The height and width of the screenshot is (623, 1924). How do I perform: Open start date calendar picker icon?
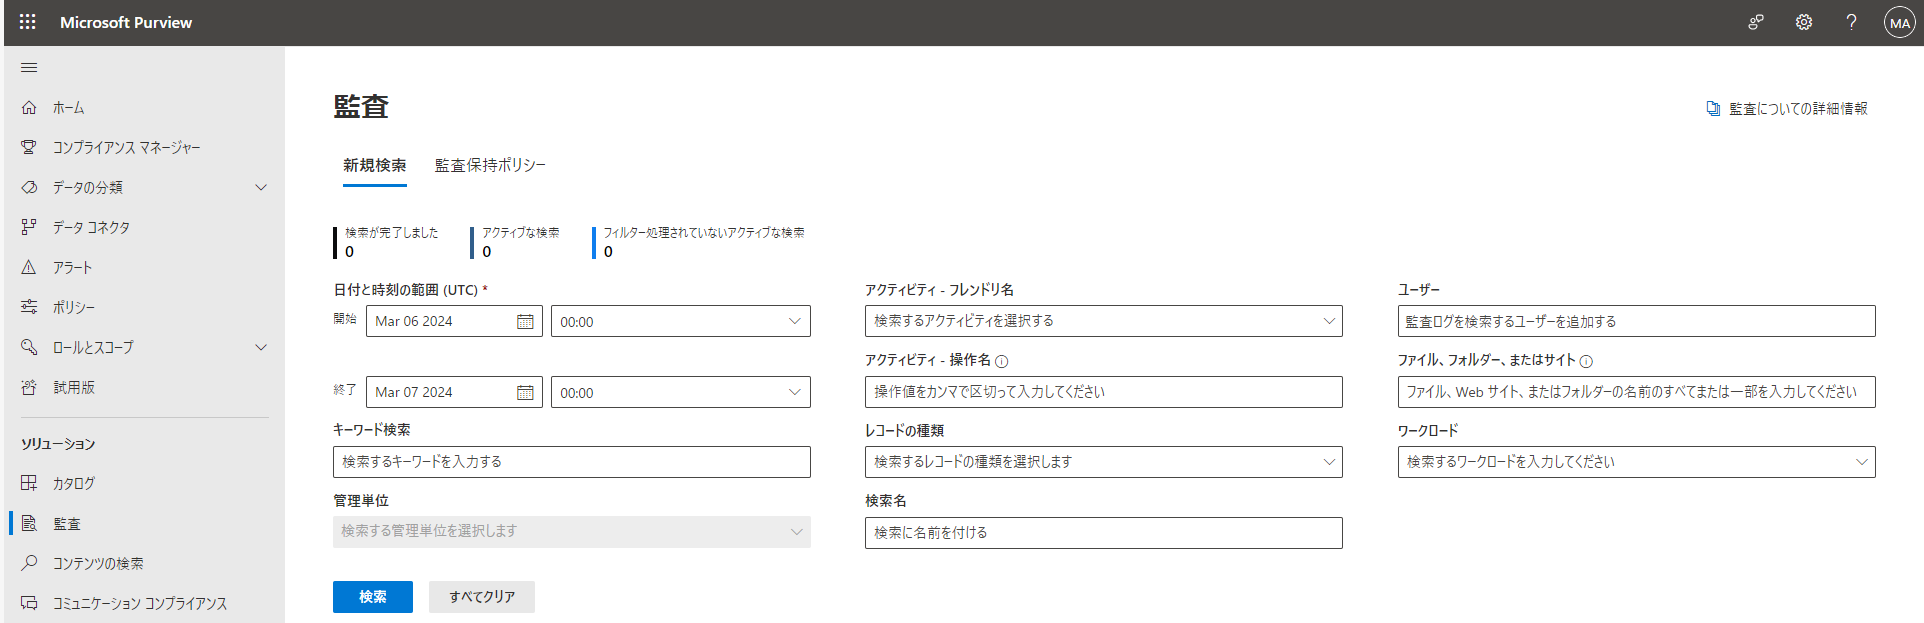[525, 321]
